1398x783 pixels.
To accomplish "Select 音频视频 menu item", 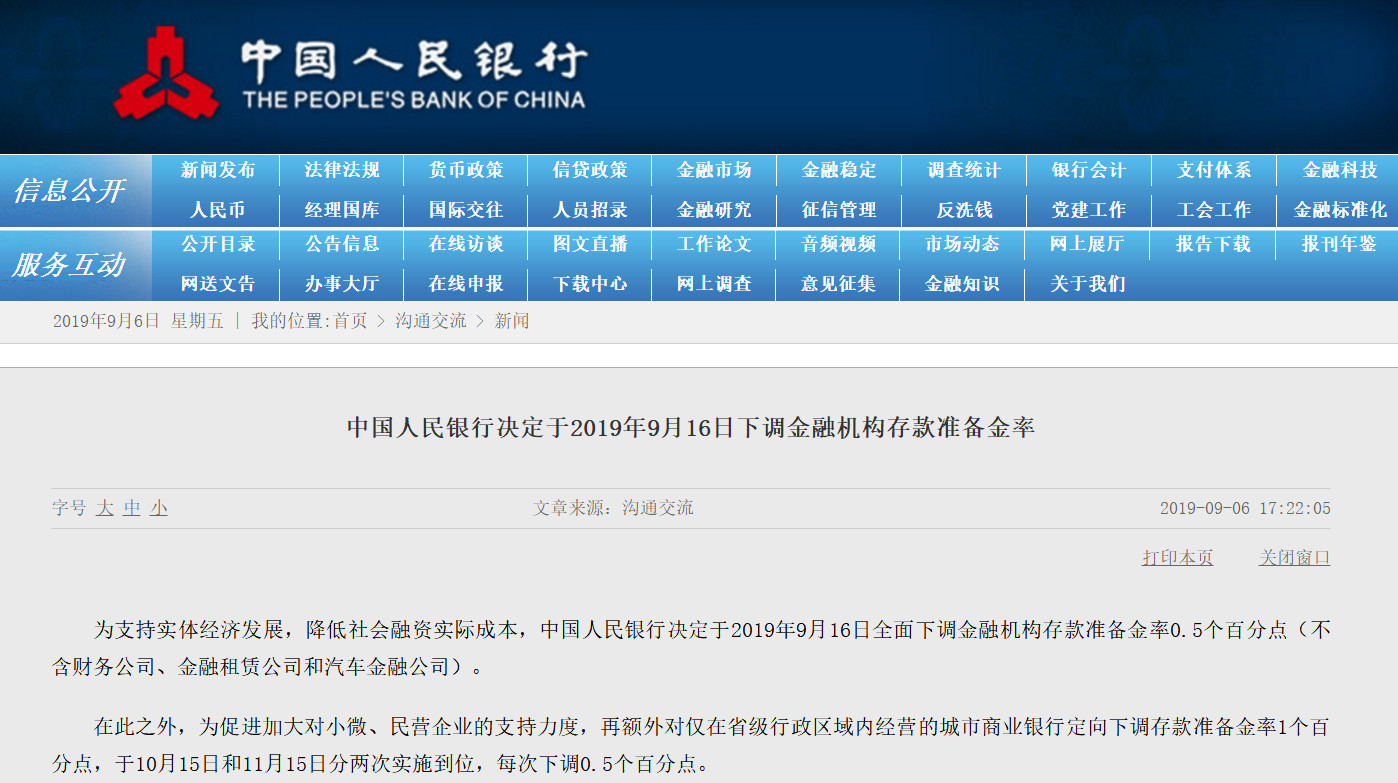I will tap(839, 244).
